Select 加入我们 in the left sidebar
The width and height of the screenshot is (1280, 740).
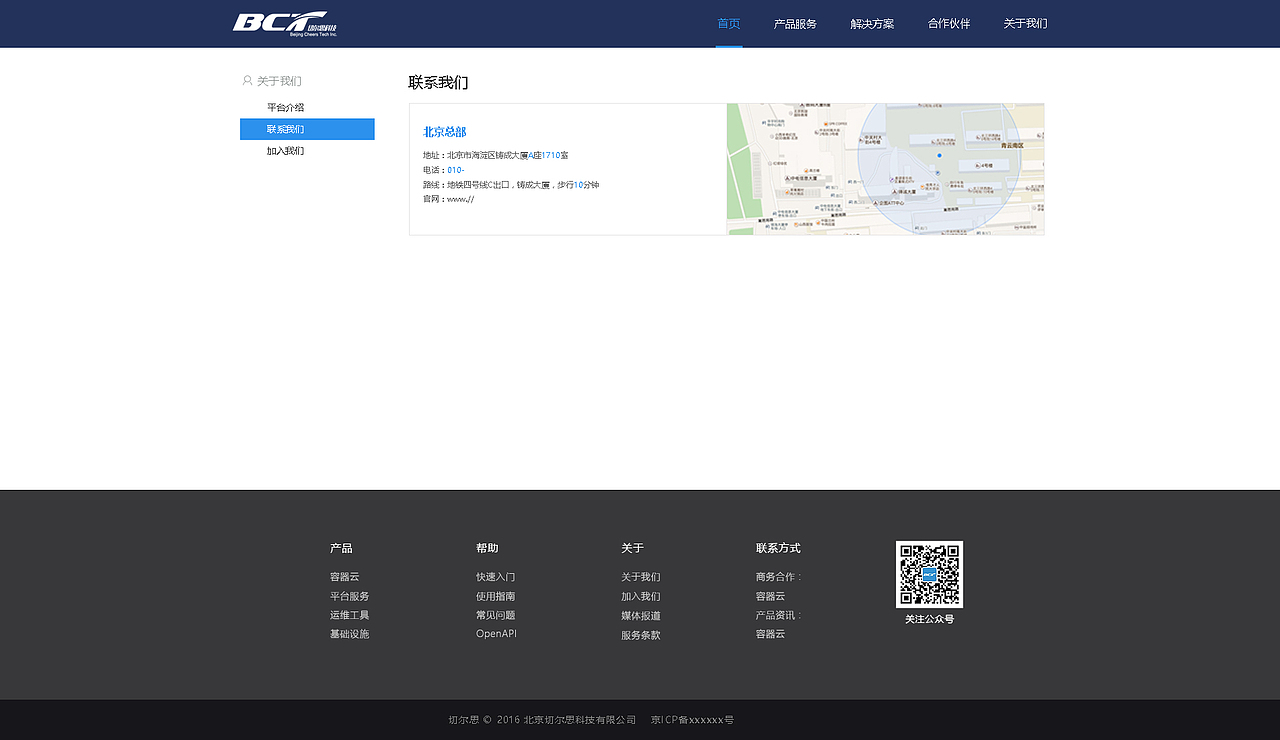[286, 151]
